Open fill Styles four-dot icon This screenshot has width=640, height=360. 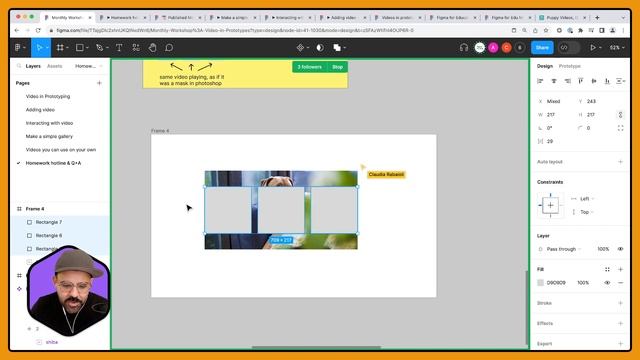pyautogui.click(x=607, y=269)
